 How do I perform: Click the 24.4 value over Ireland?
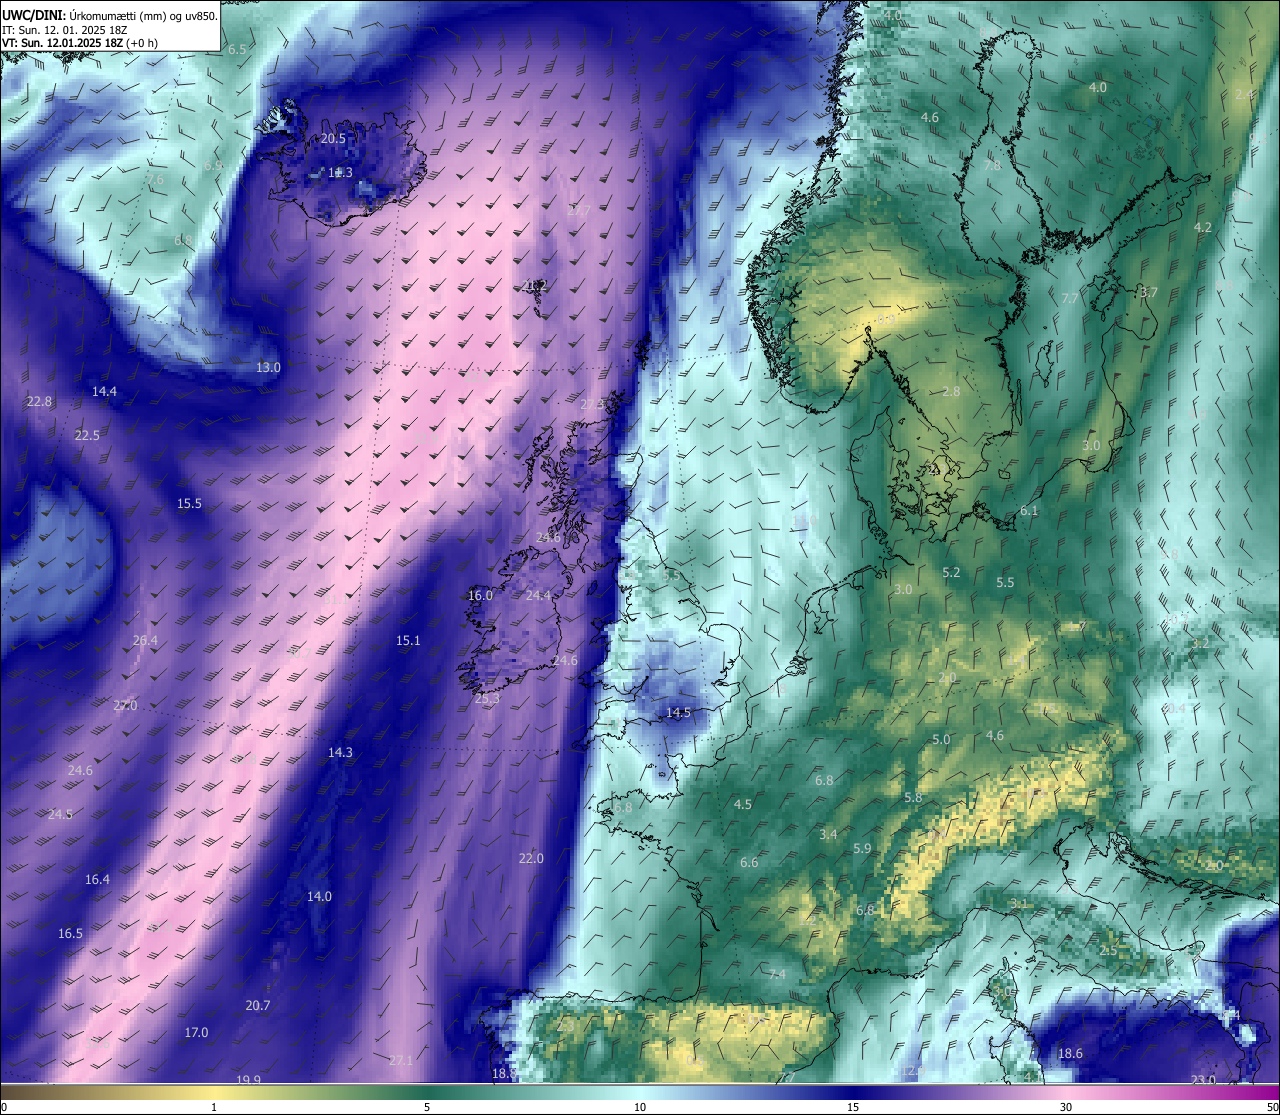point(538,596)
